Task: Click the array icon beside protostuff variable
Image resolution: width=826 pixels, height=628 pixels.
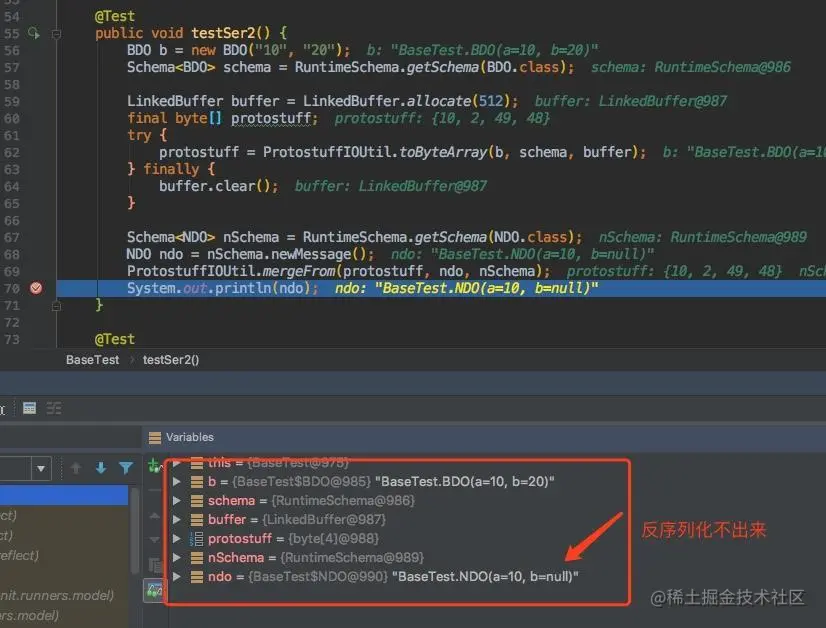Action: point(196,538)
